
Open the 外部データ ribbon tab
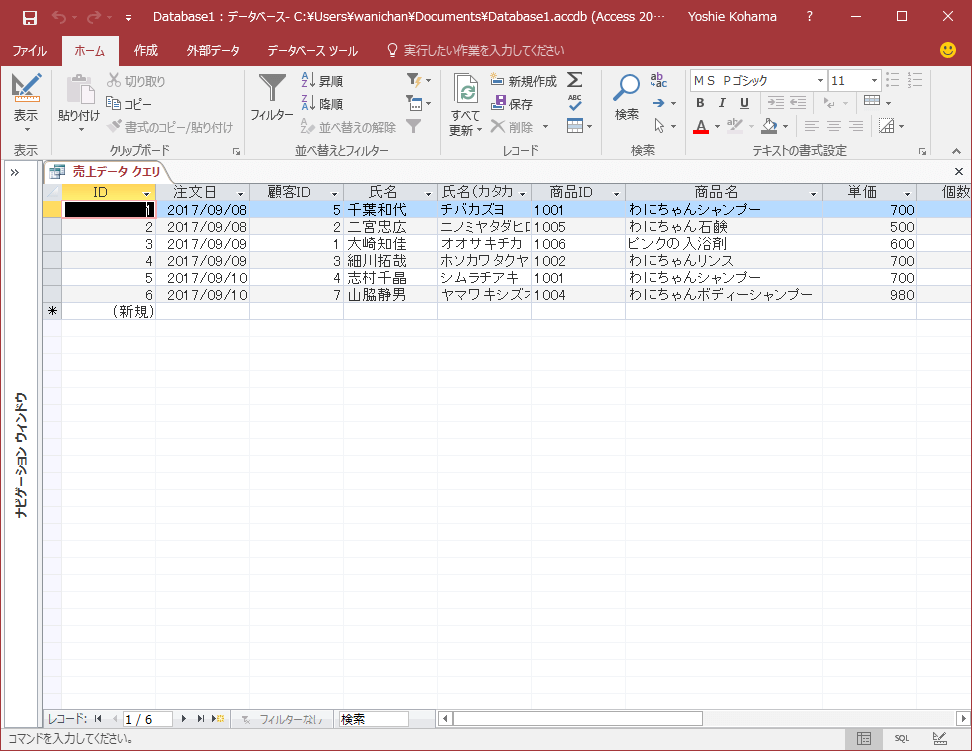213,51
